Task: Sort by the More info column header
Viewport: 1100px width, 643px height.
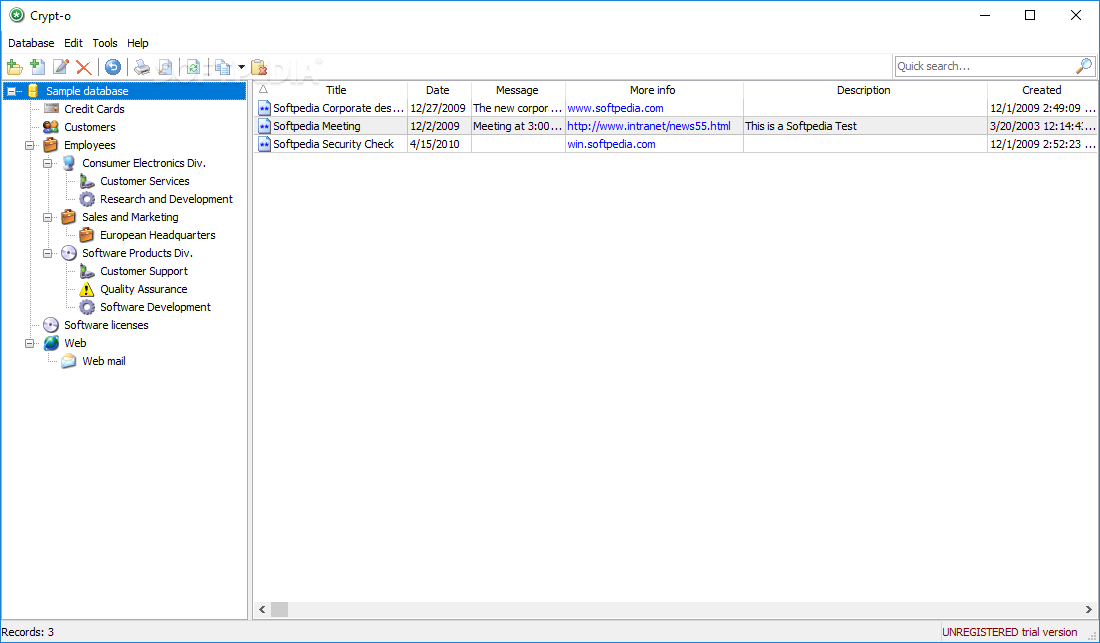Action: tap(652, 90)
